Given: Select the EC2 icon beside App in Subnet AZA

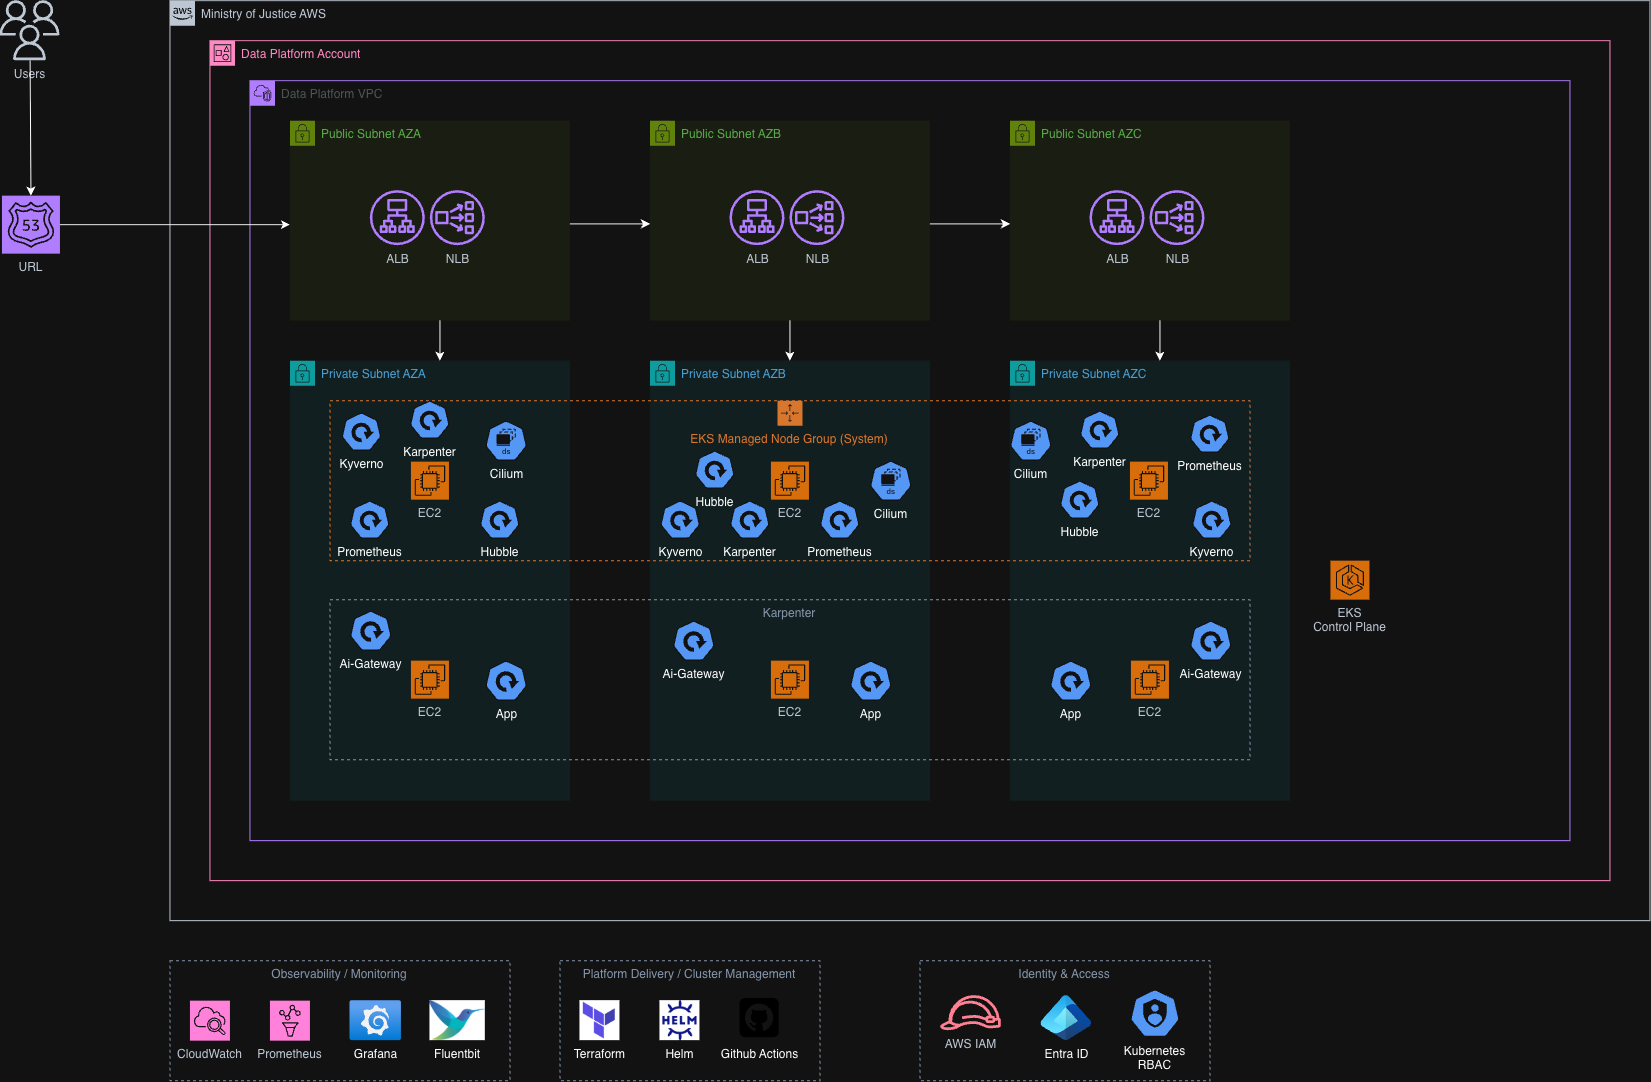Looking at the screenshot, I should pos(430,680).
